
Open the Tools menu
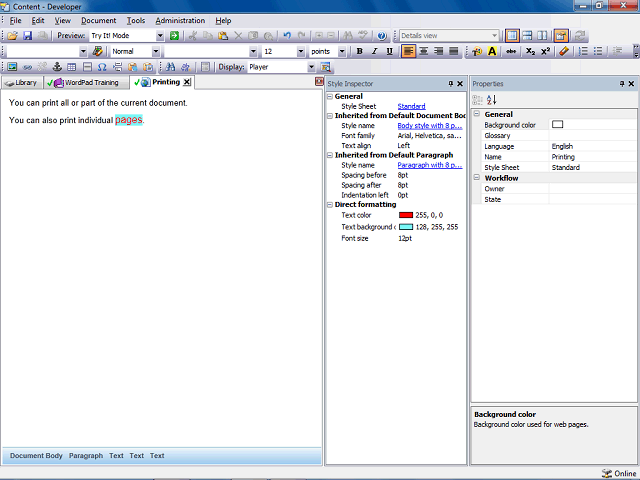click(136, 20)
